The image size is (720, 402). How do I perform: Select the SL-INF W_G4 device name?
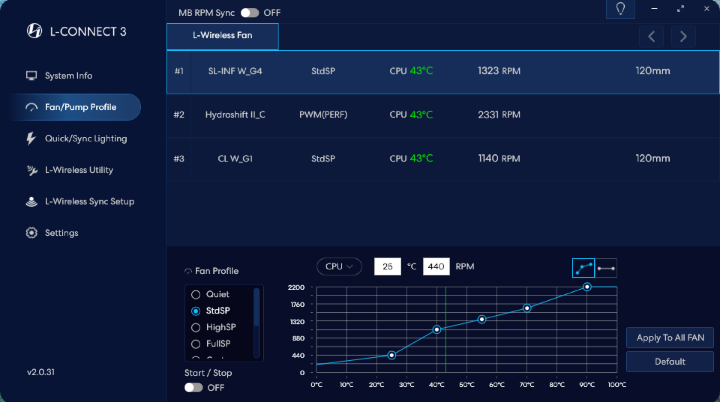[235, 71]
